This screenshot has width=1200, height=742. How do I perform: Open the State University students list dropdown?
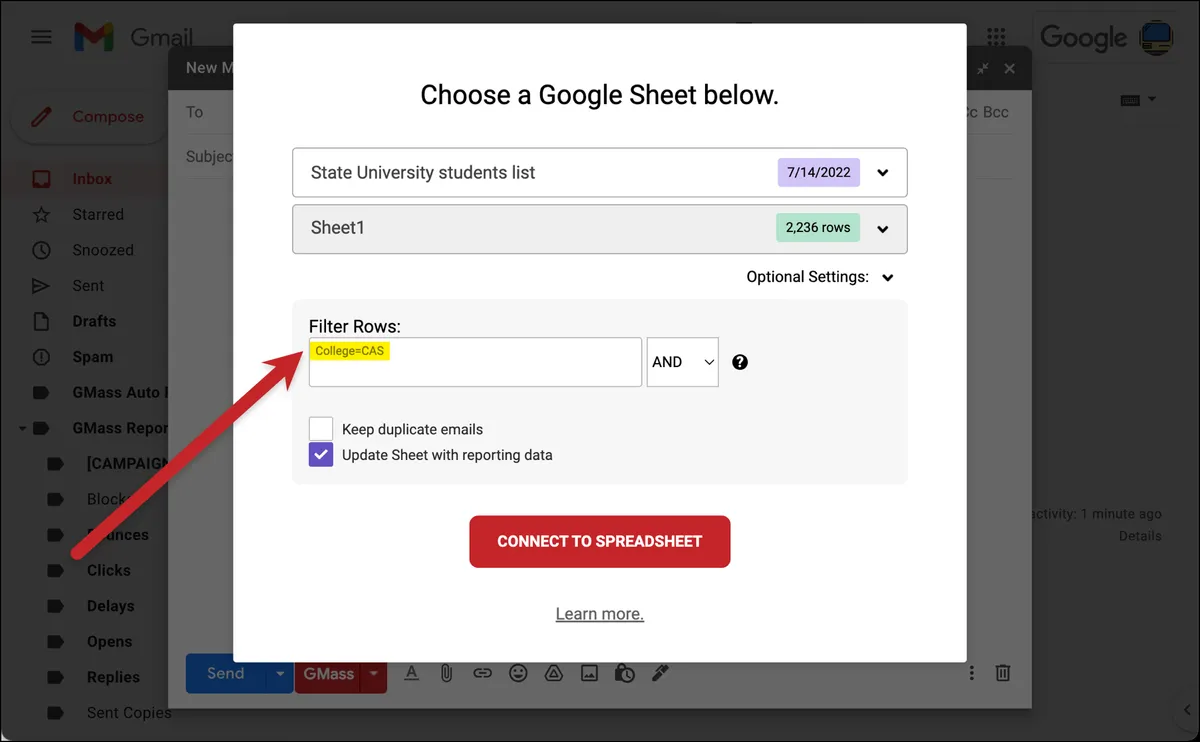(600, 172)
